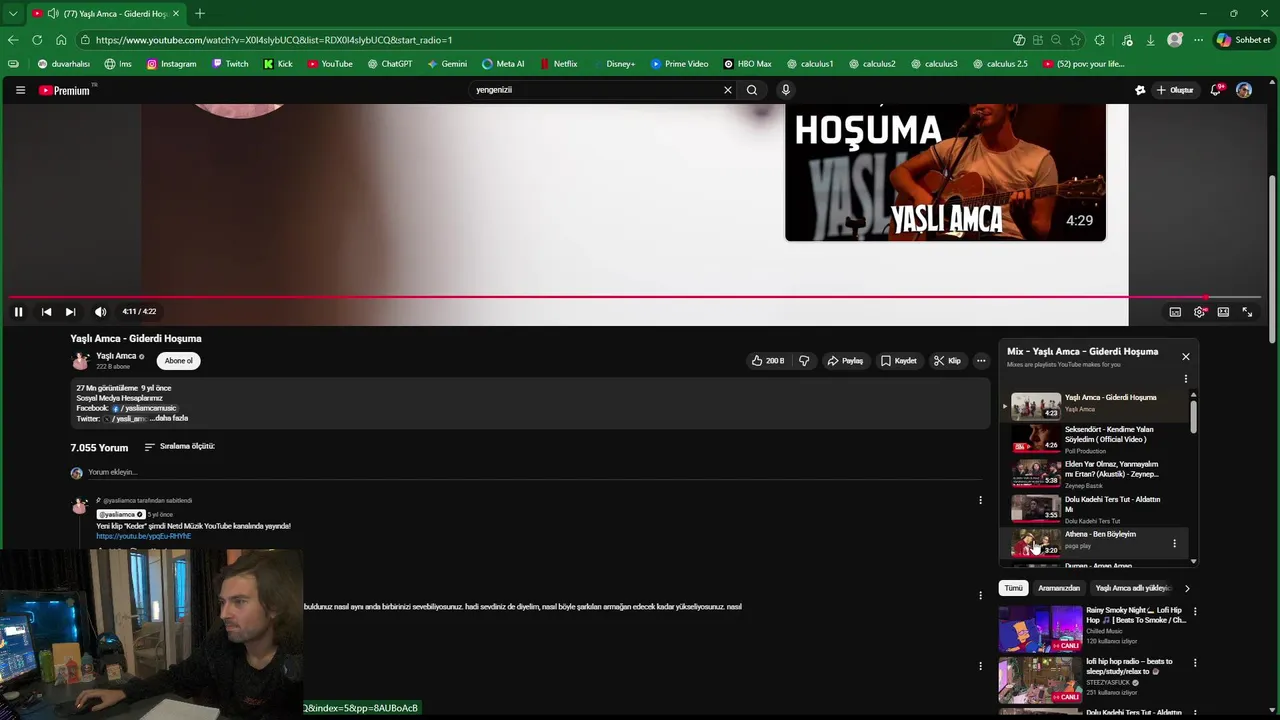Switch to theater mode

(x=1223, y=312)
